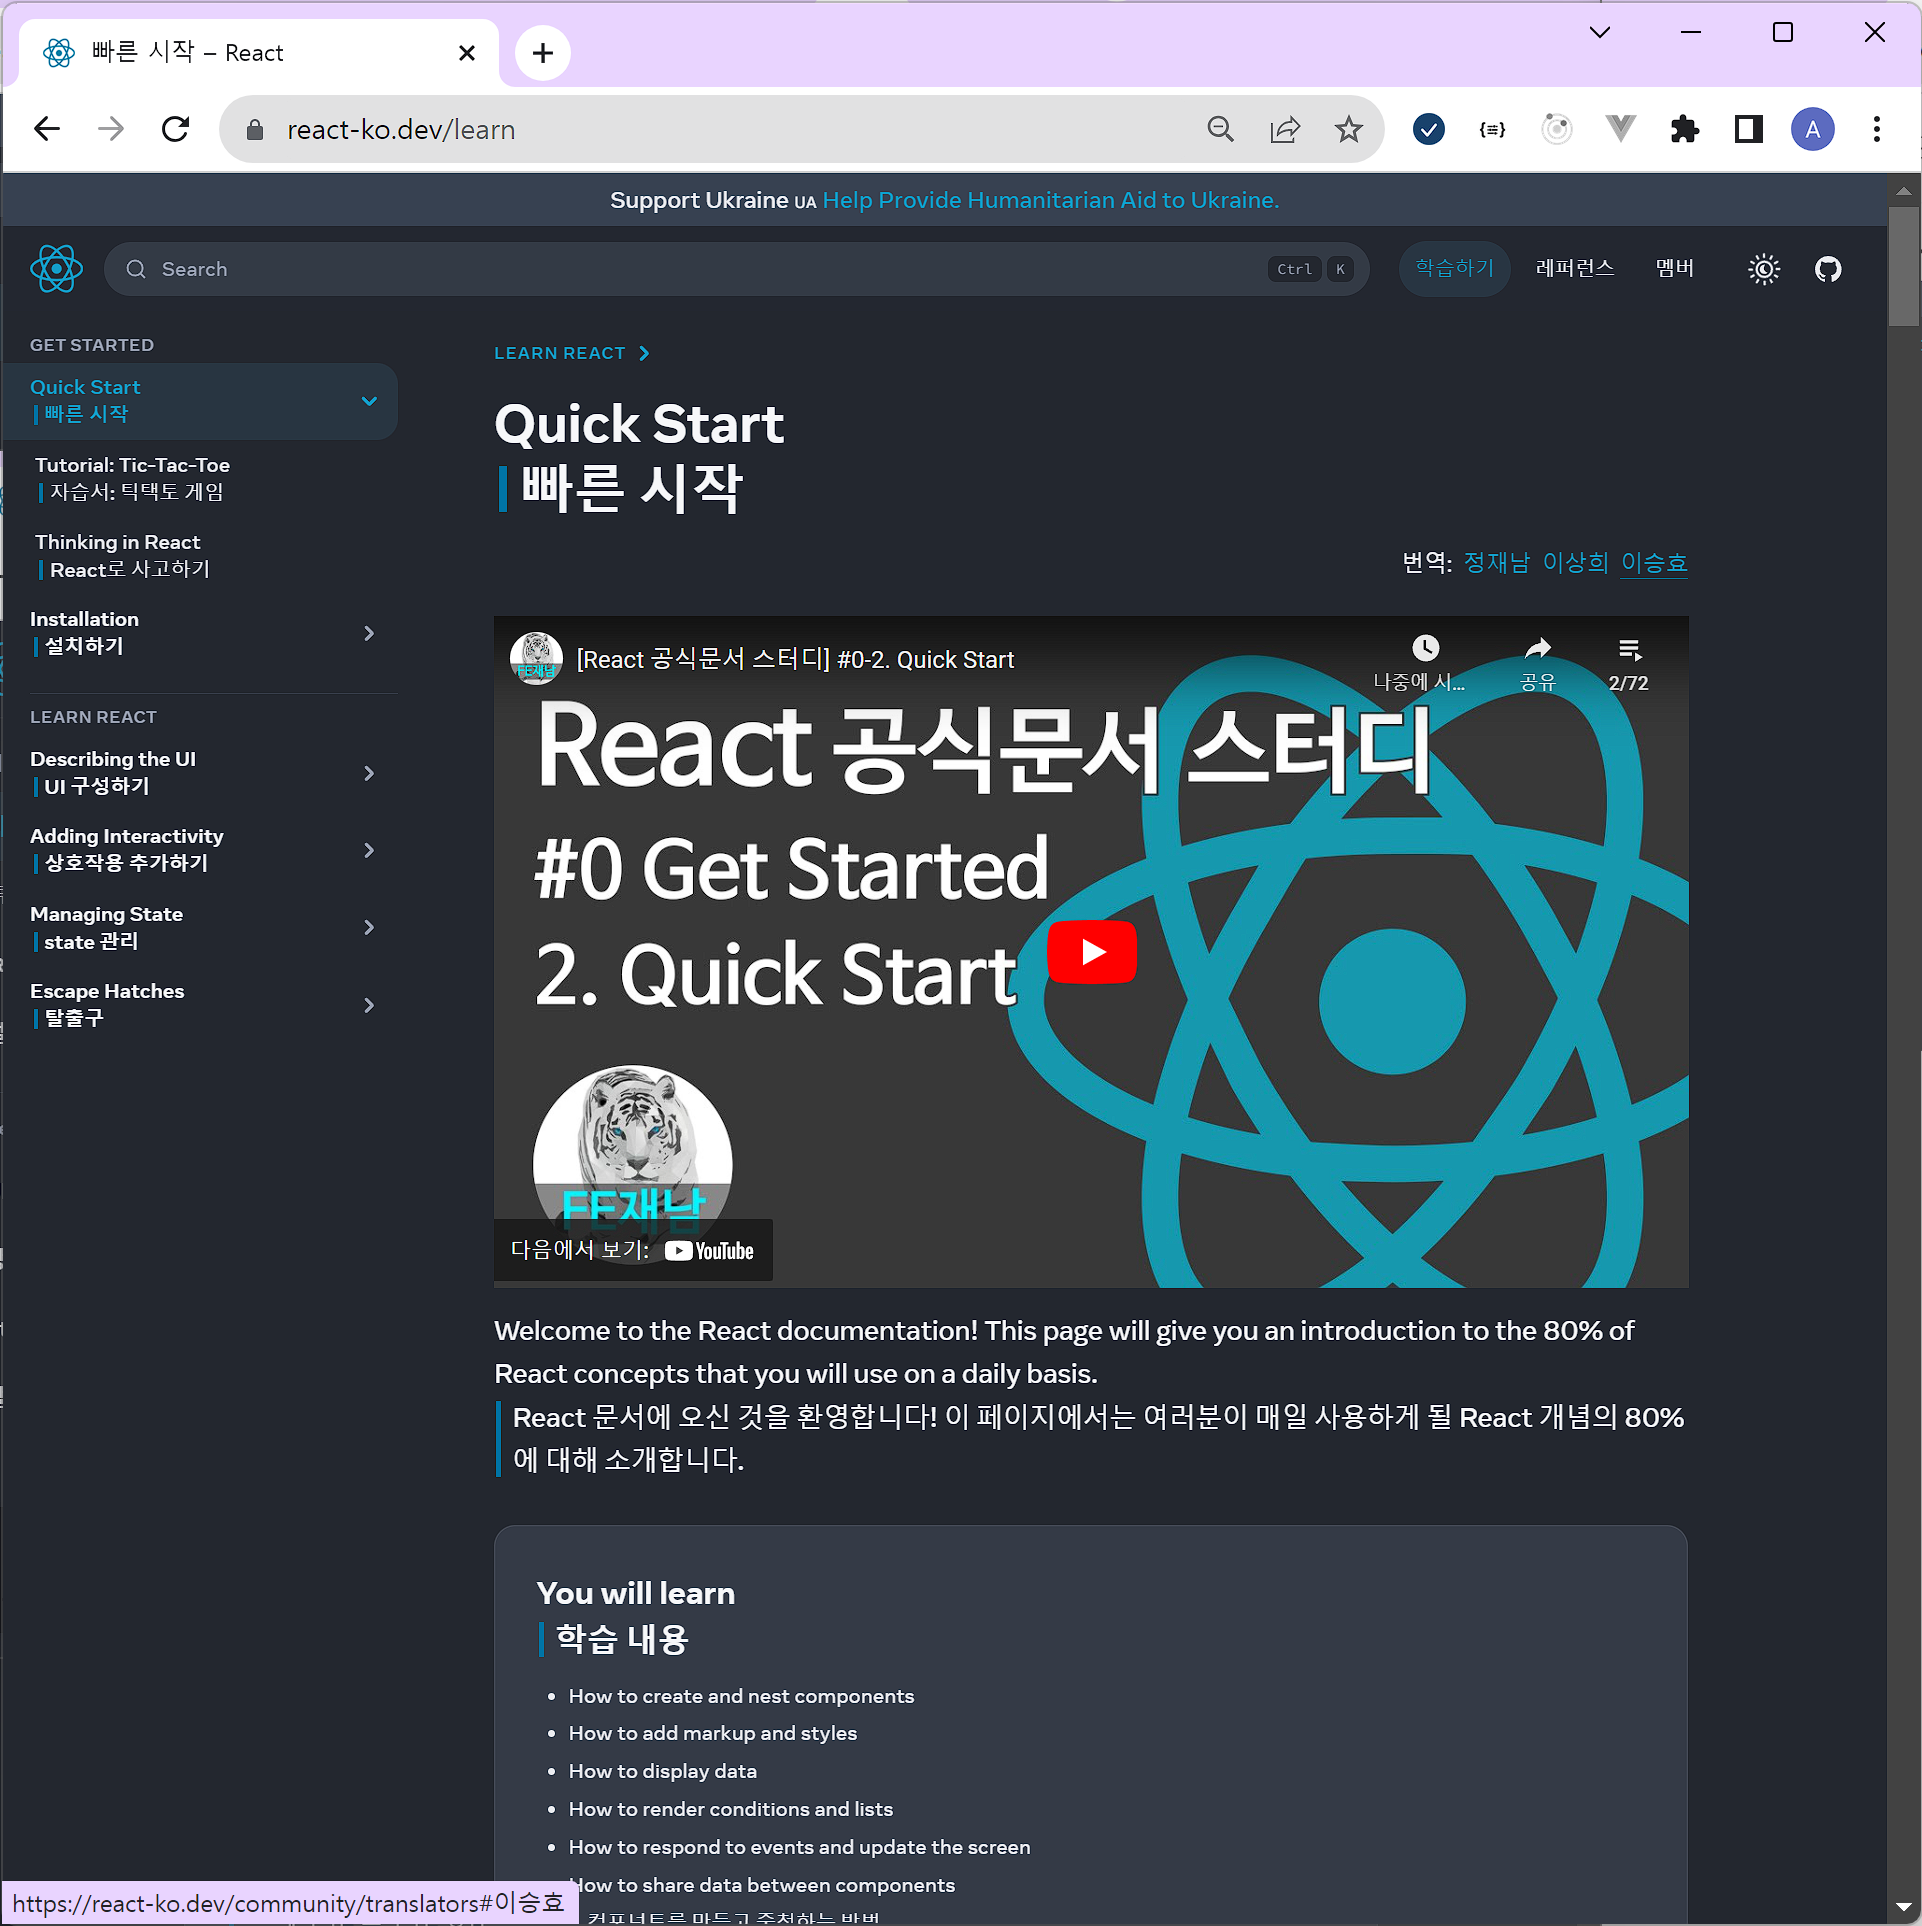Open translator 이승효 link

click(x=1653, y=563)
